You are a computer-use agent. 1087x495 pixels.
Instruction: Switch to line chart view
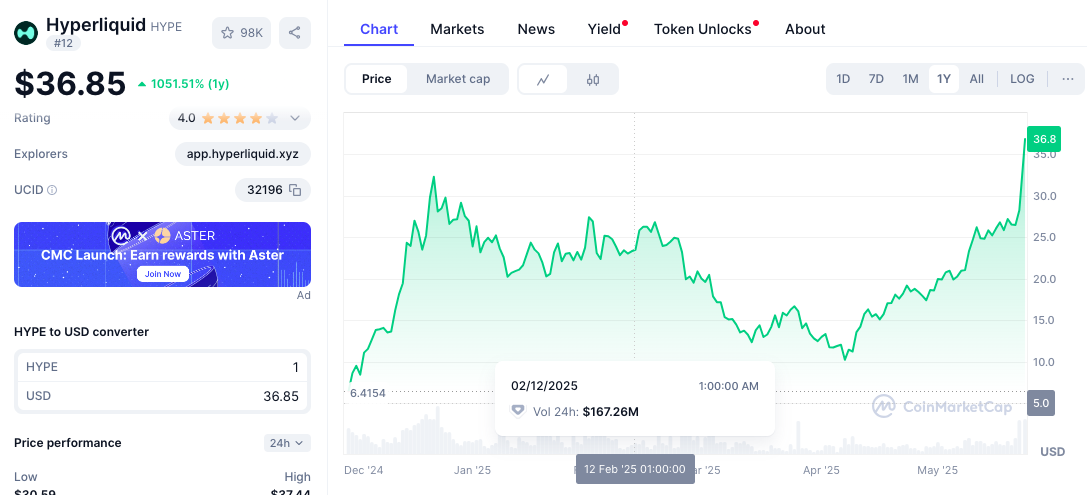543,79
